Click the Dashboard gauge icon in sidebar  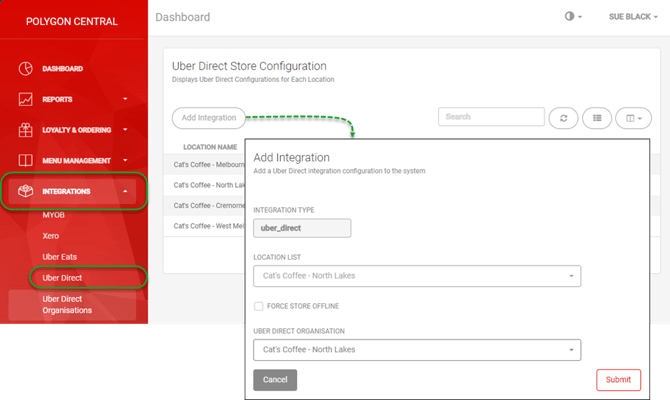point(25,69)
